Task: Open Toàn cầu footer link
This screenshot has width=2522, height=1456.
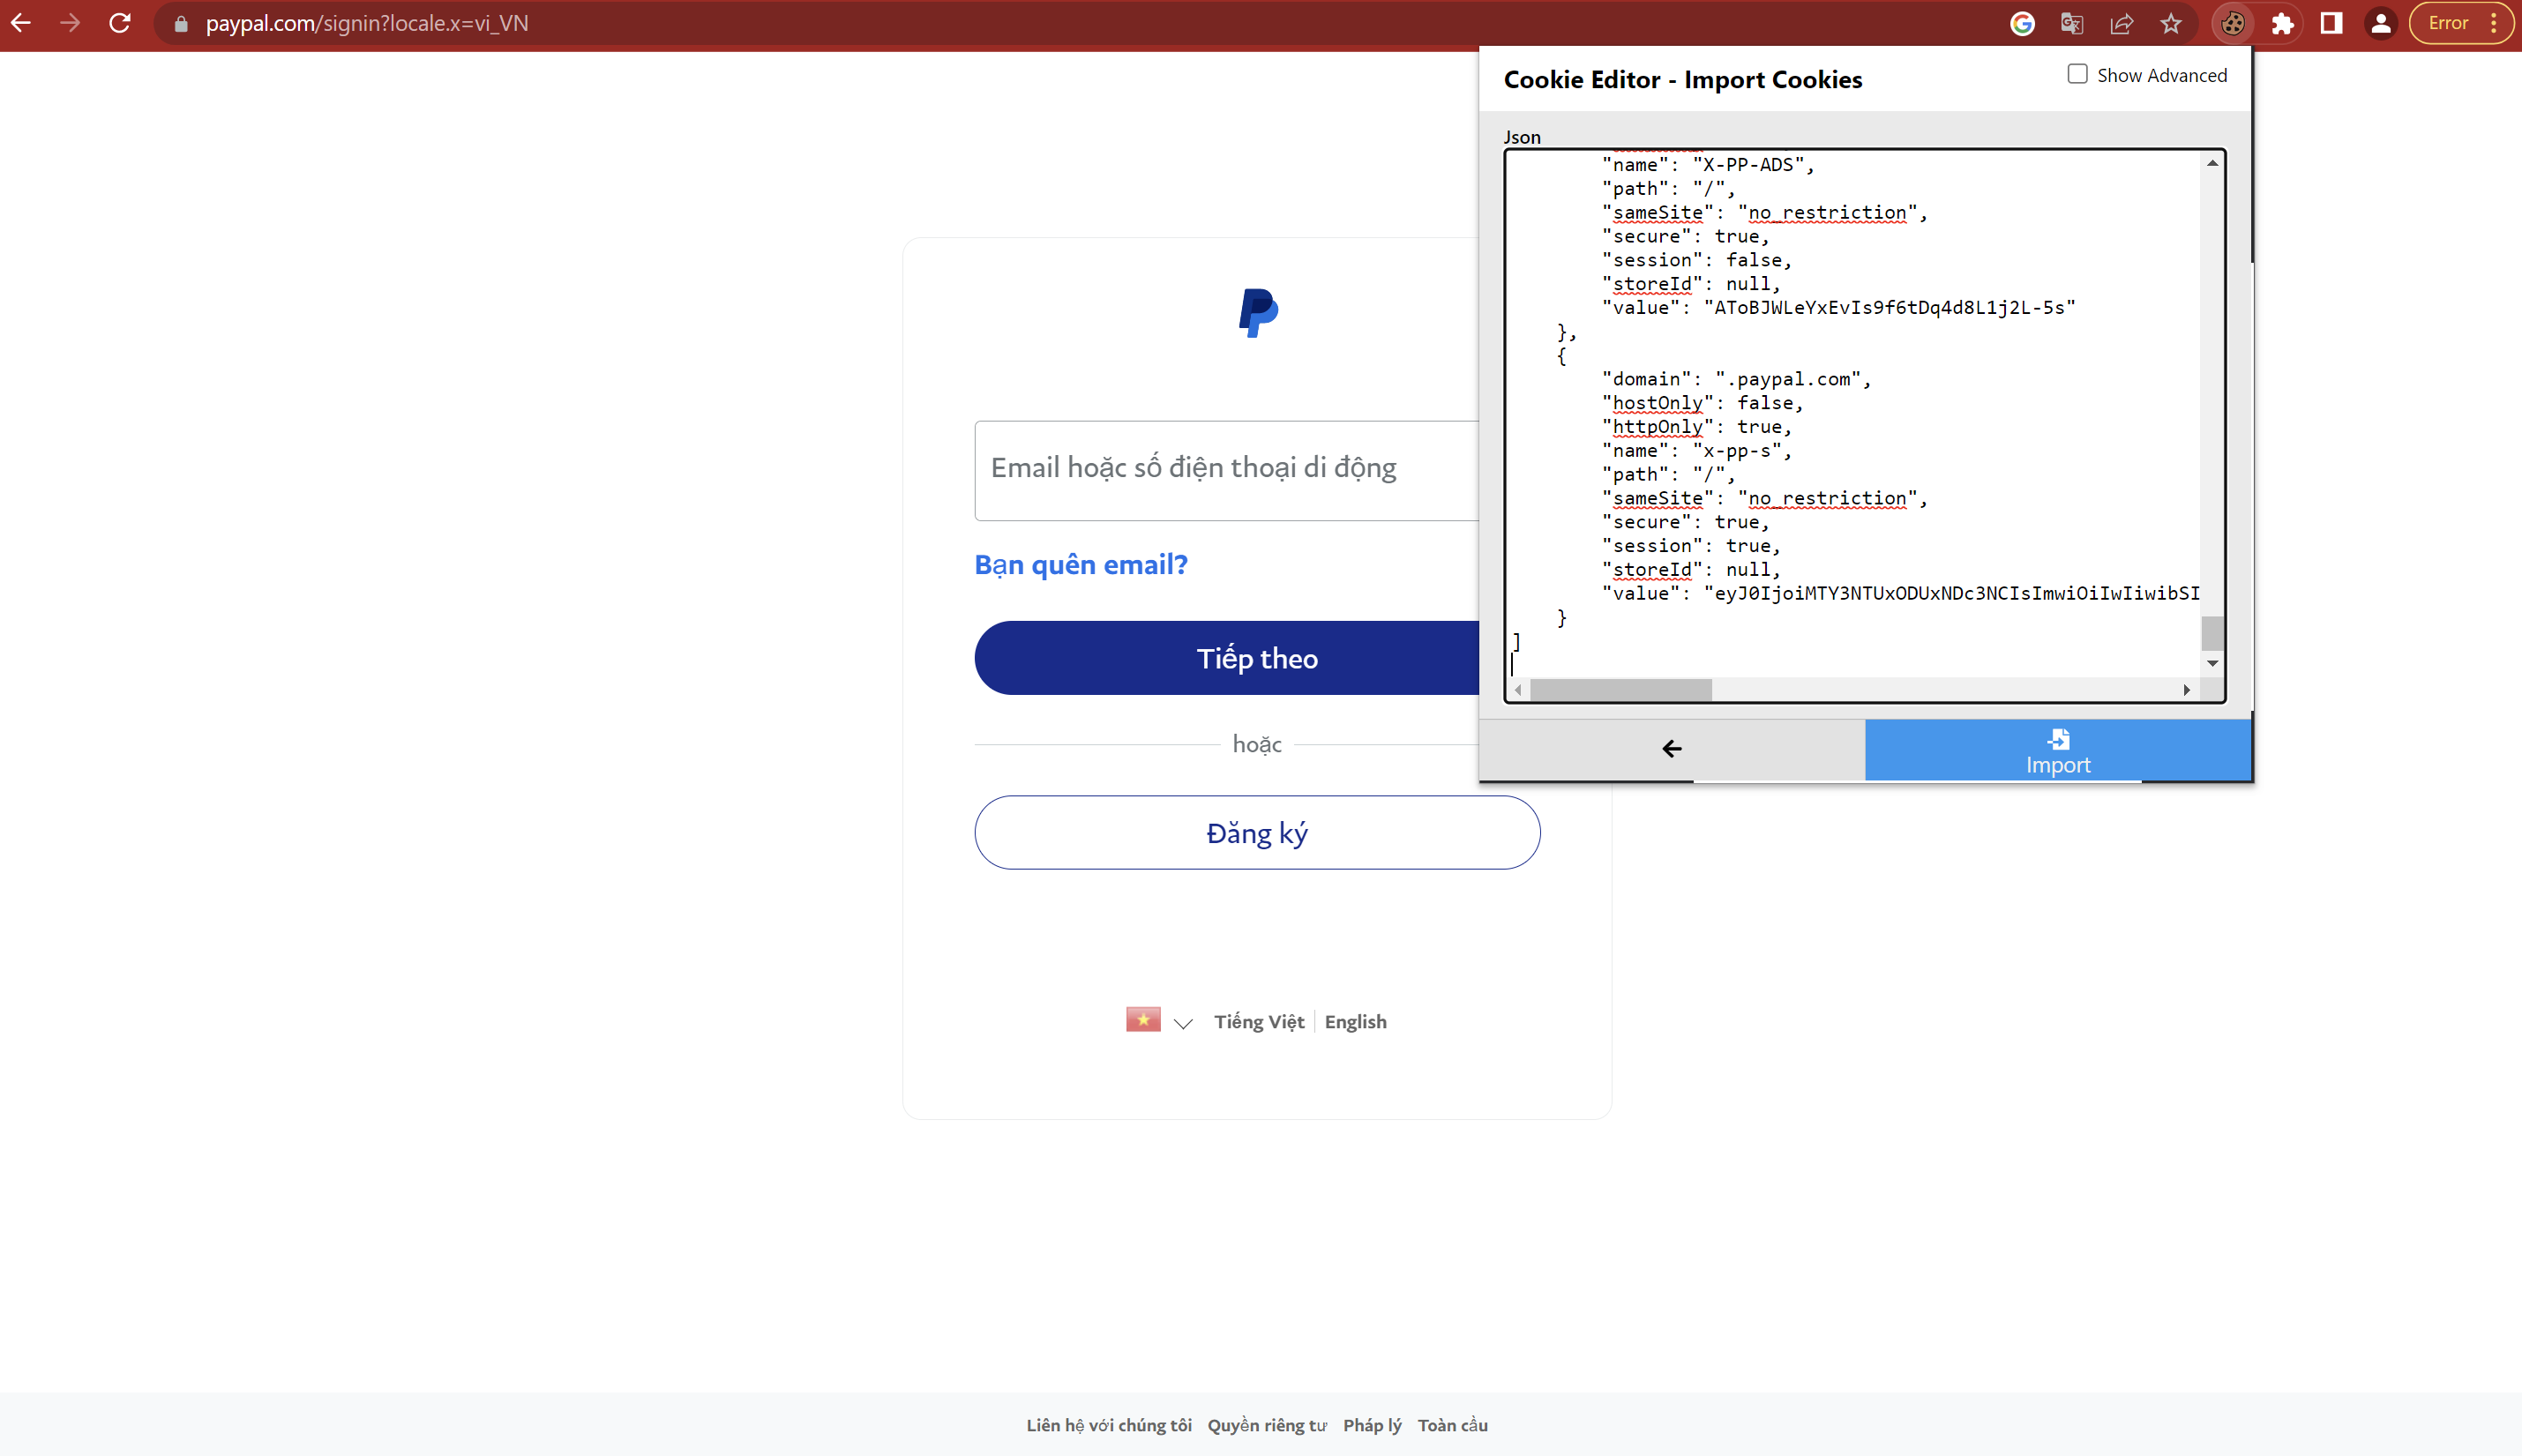Action: pyautogui.click(x=1452, y=1425)
